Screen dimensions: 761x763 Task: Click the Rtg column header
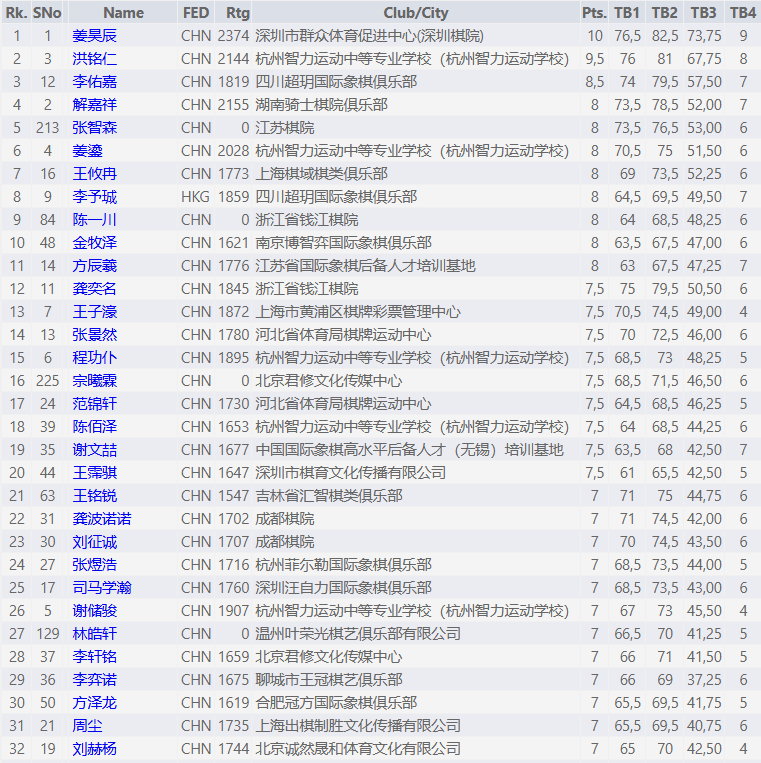click(x=238, y=13)
